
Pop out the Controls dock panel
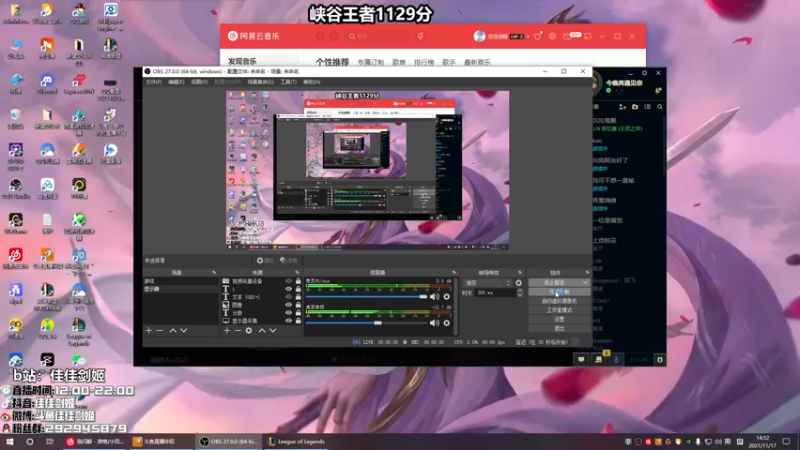587,272
